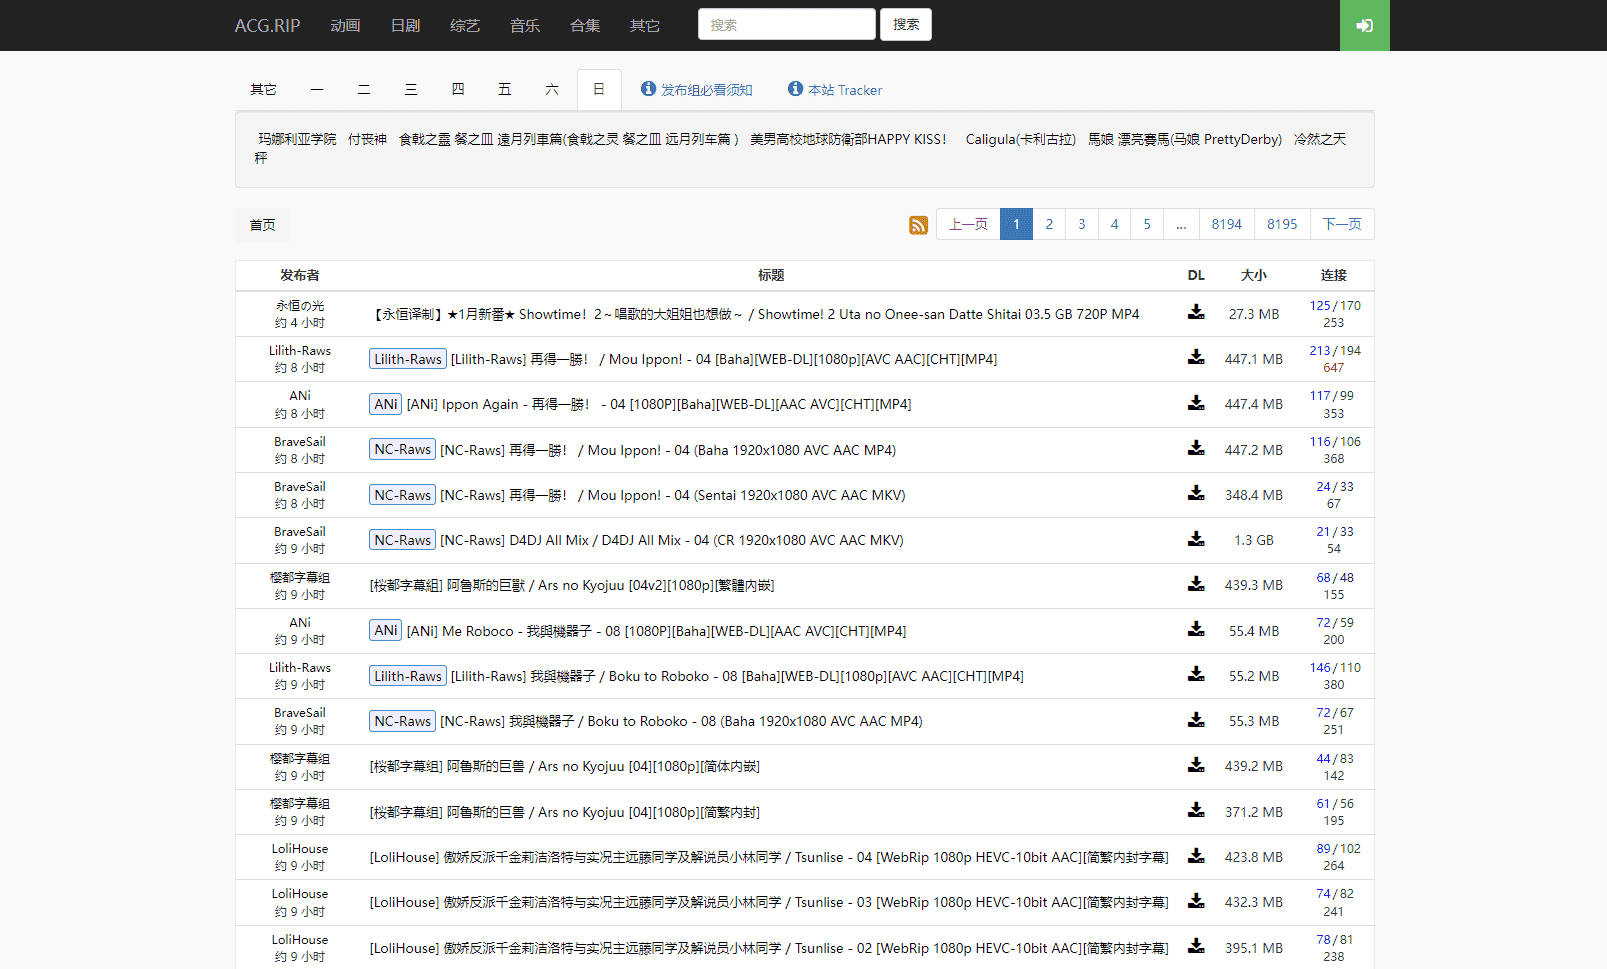Viewport: 1607px width, 969px height.
Task: Open the 综艺 category in navbar
Action: [465, 26]
